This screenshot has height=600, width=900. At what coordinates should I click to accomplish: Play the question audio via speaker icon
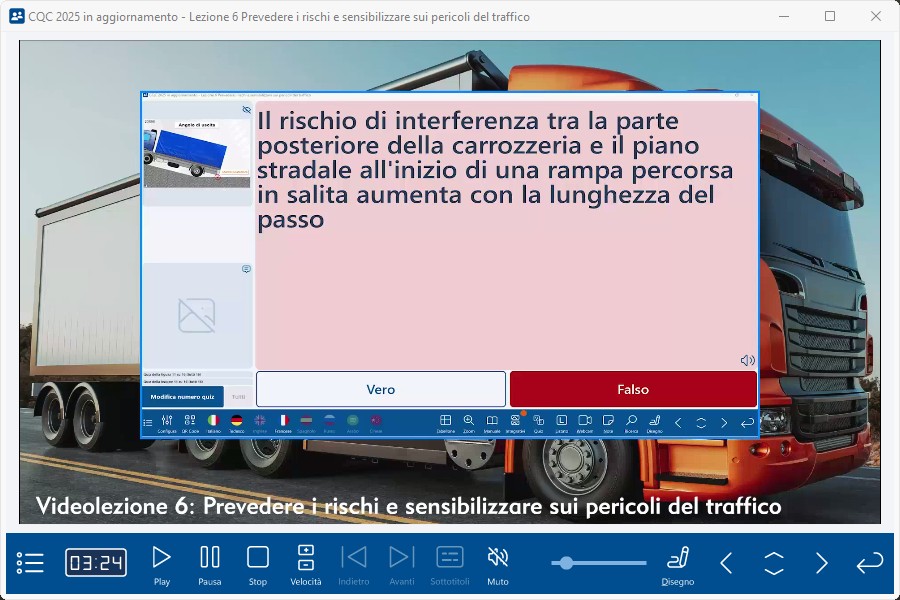coord(747,360)
